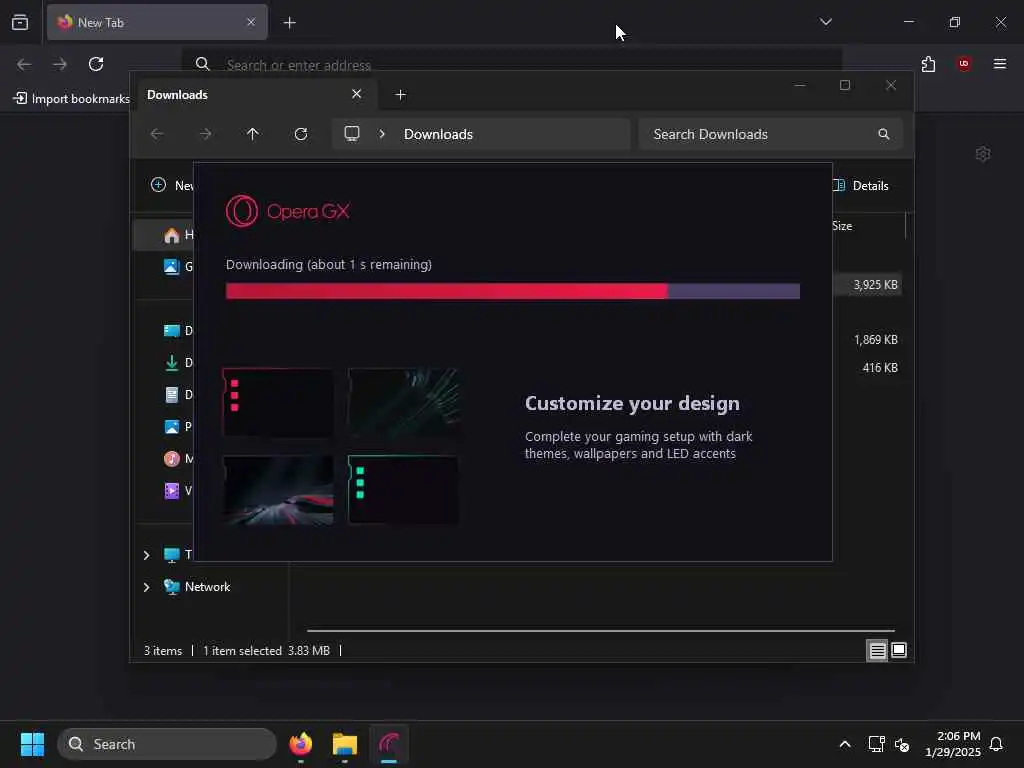Refresh the Downloads folder in File Explorer
Image resolution: width=1024 pixels, height=768 pixels.
301,134
